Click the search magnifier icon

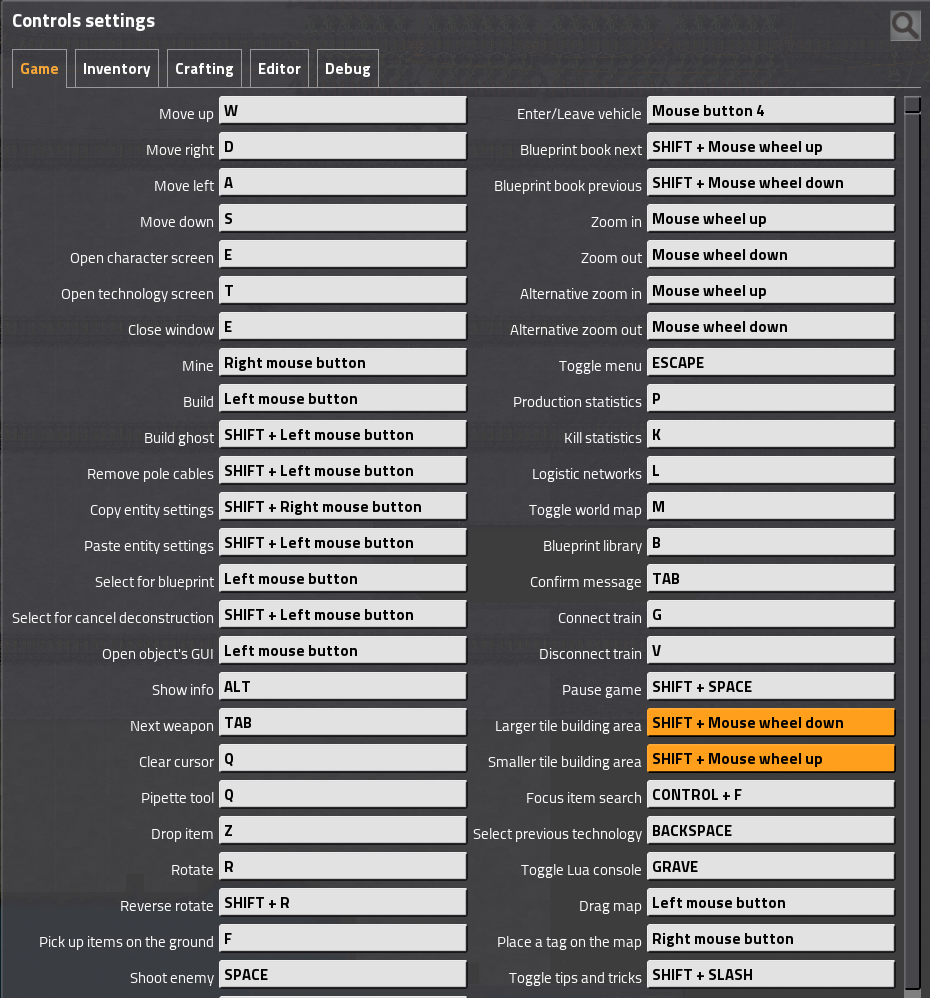(x=905, y=26)
